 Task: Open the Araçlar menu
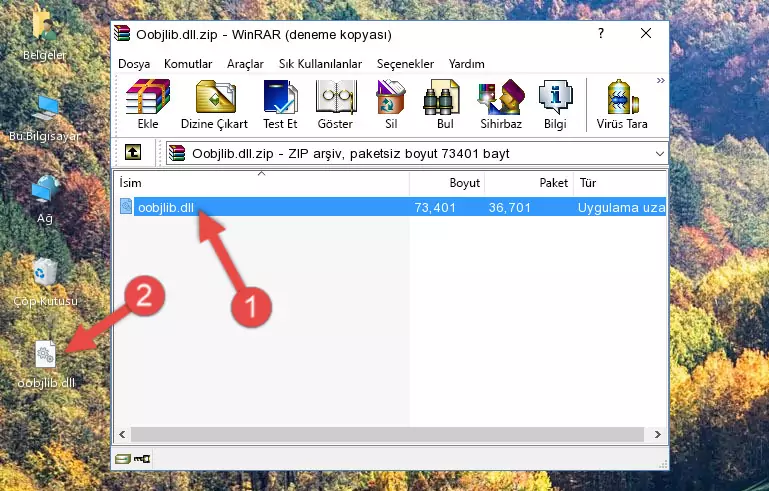tap(245, 64)
